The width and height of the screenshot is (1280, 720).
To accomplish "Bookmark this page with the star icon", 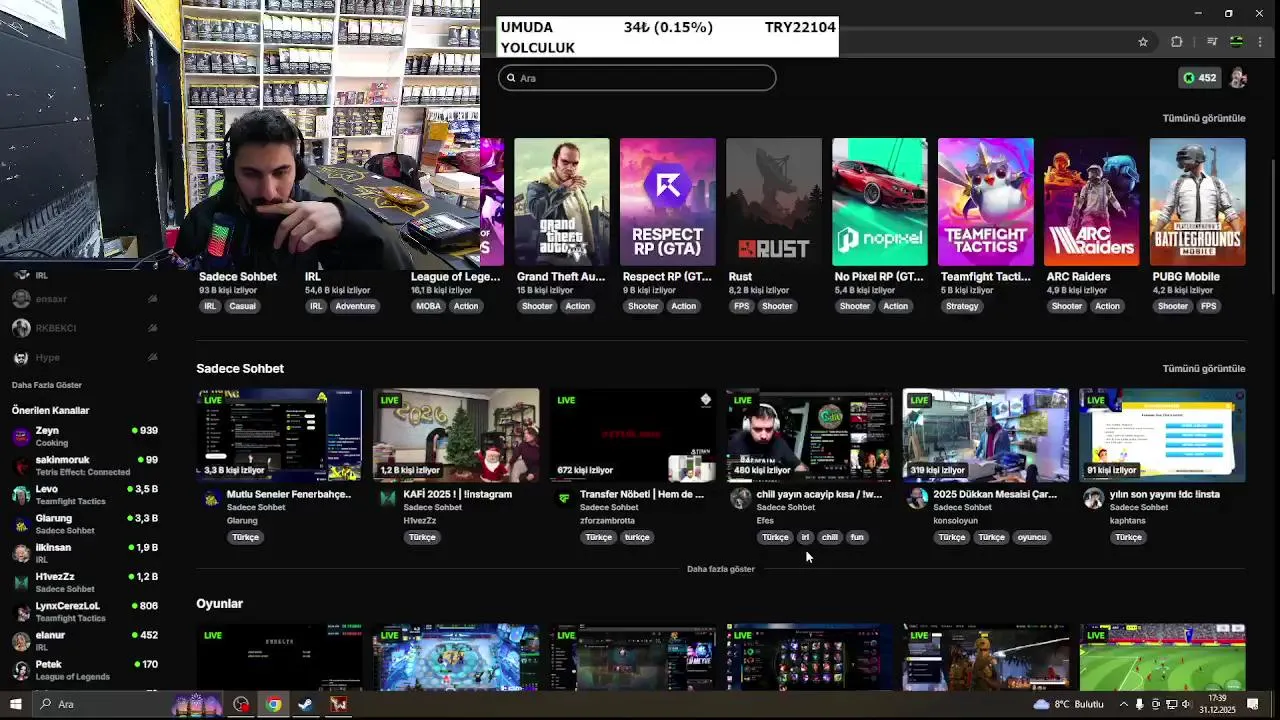I will coord(1143,42).
